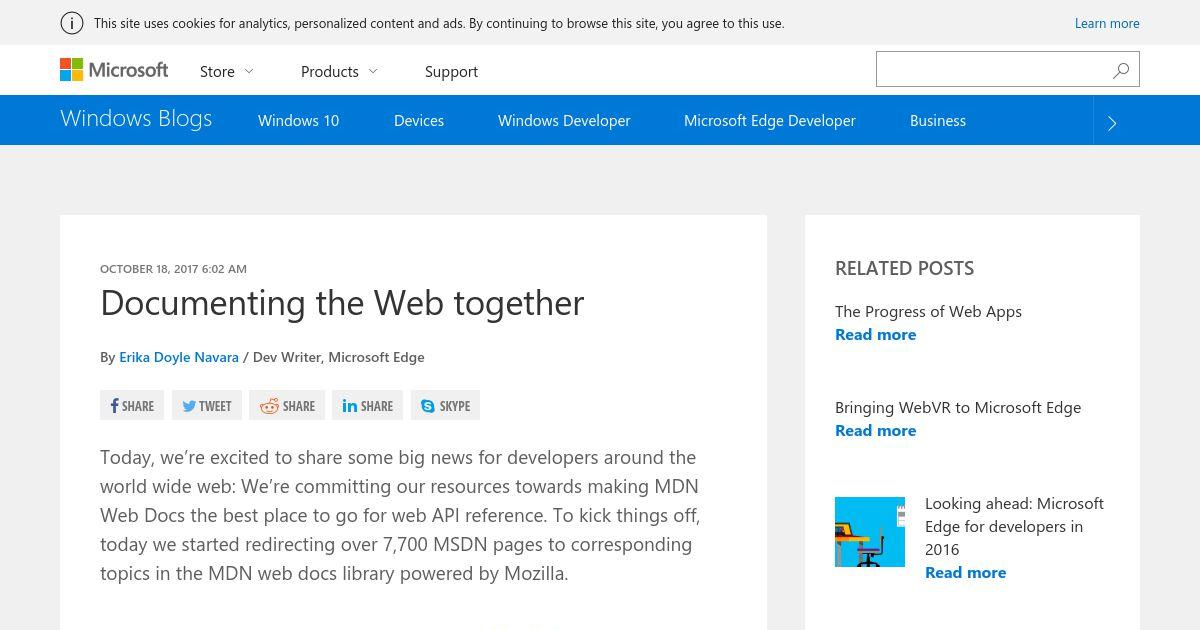Share the article via Skype
The image size is (1200, 630).
445,405
